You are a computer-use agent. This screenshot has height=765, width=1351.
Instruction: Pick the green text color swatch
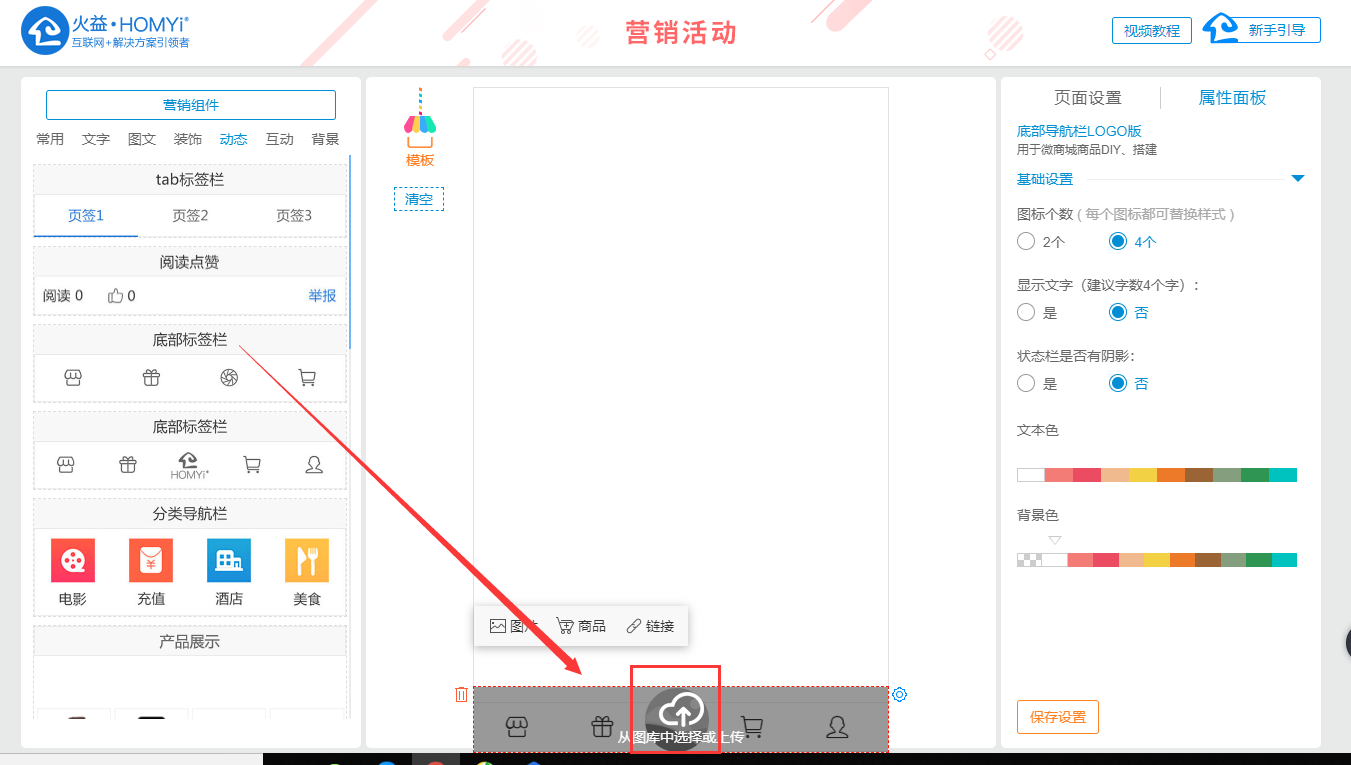[1254, 475]
